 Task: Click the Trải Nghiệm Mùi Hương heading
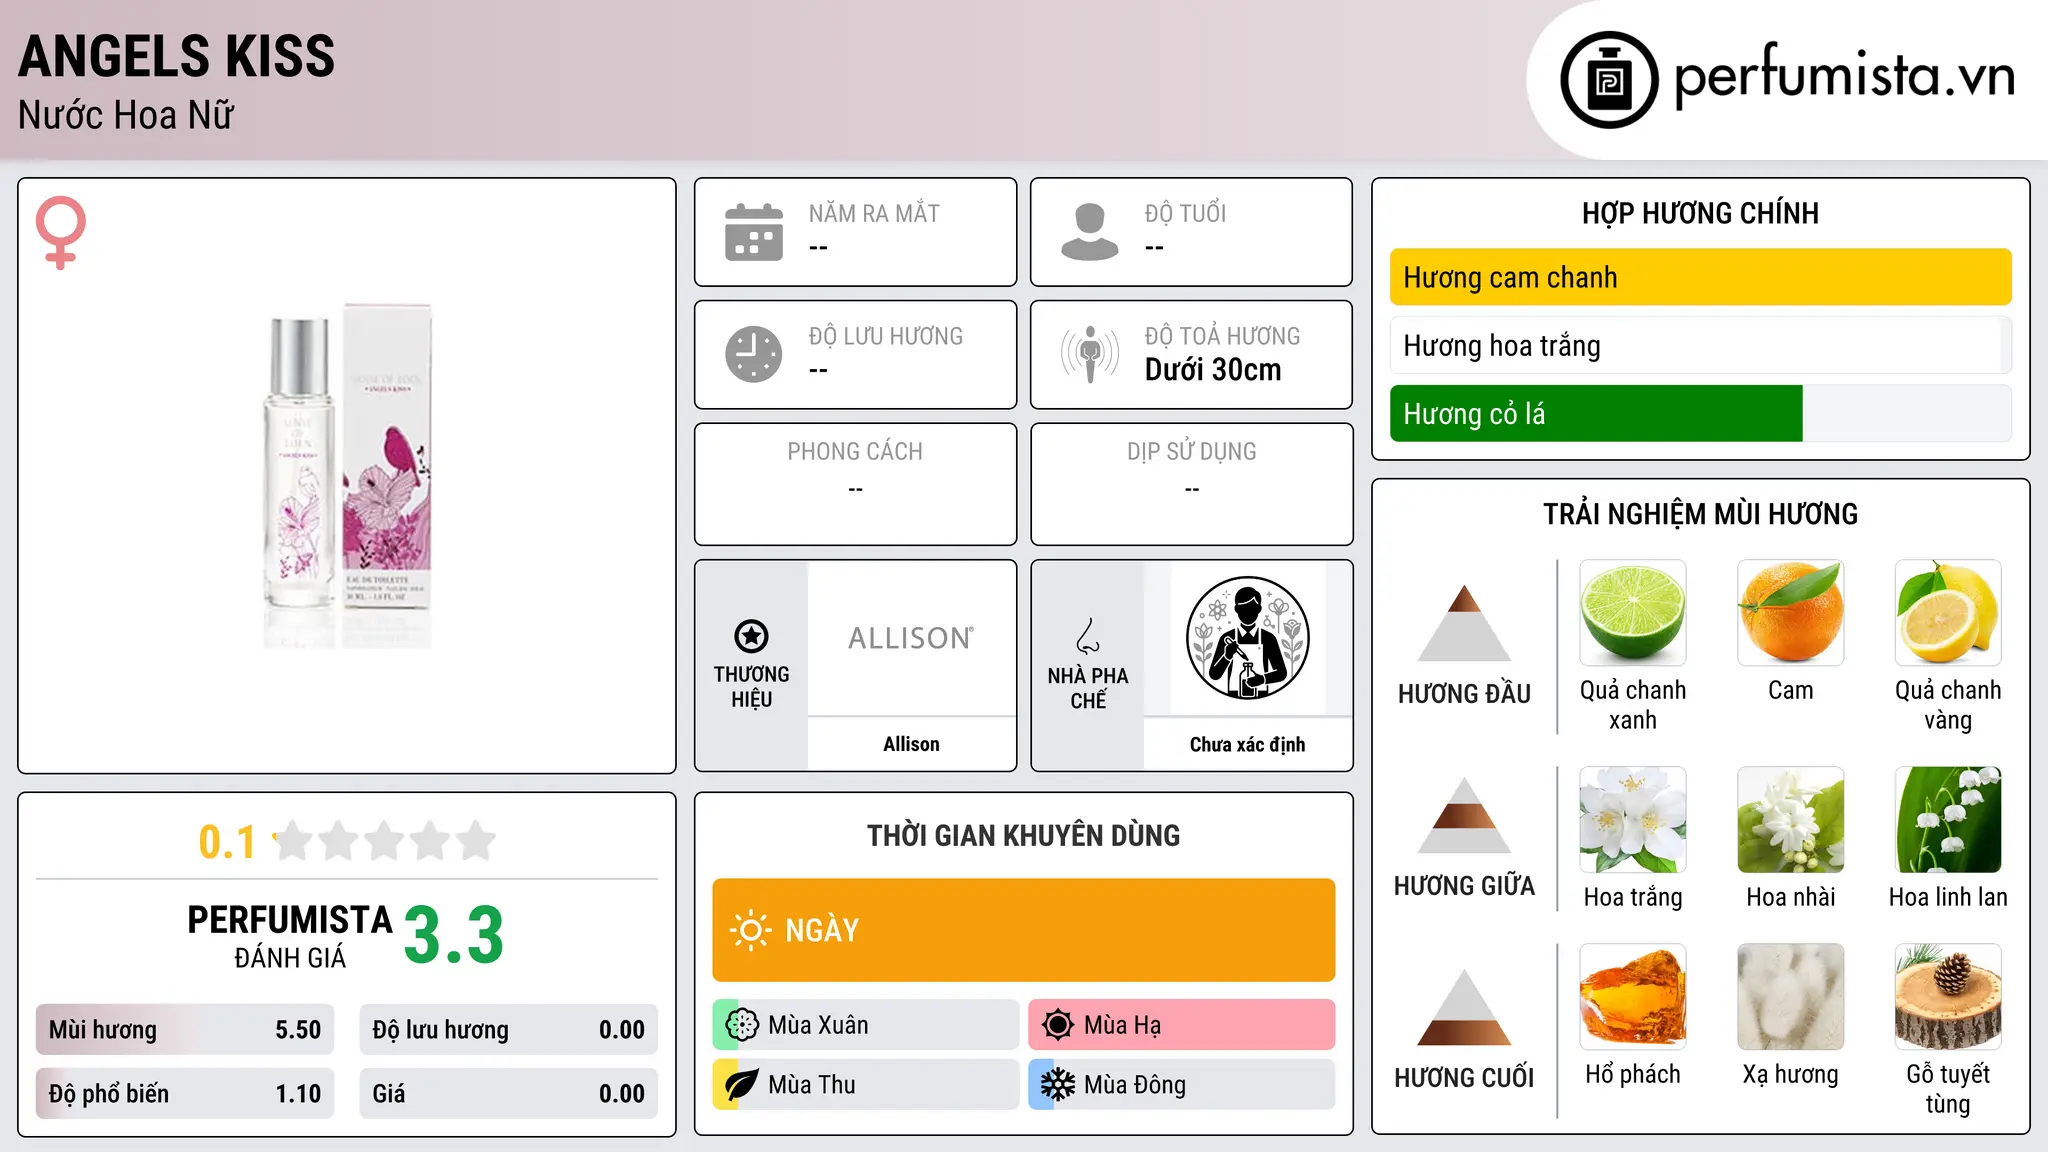coord(1700,514)
